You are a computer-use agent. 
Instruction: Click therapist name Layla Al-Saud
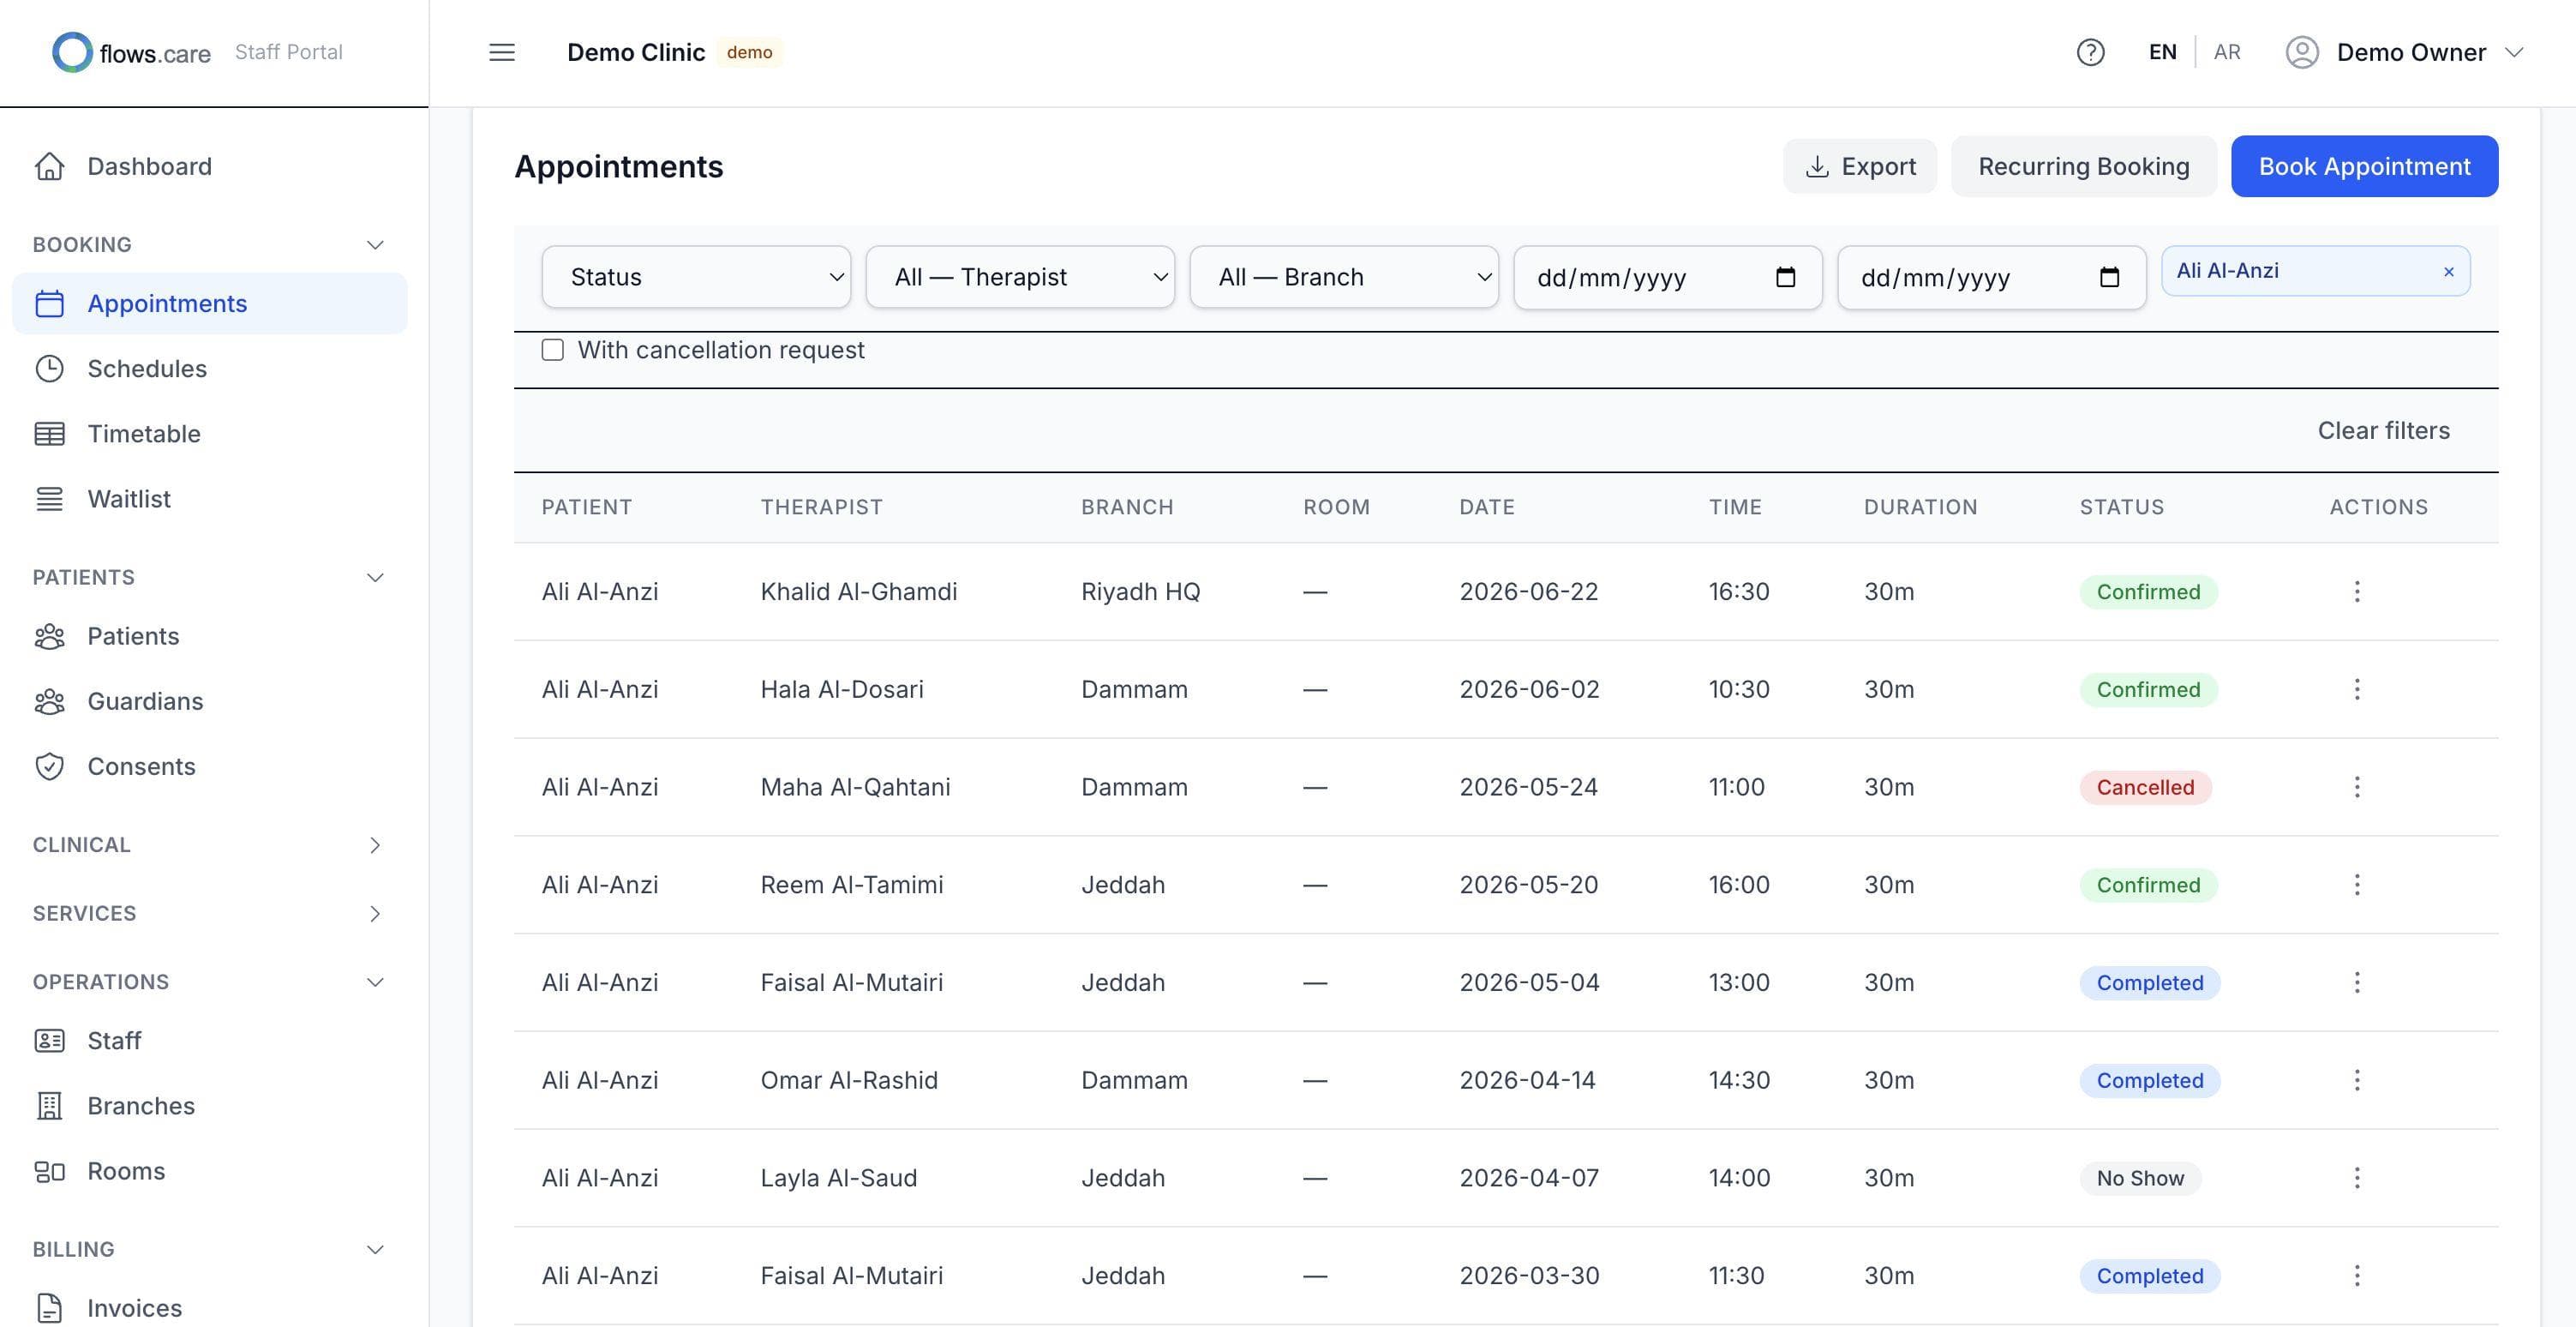tap(838, 1178)
